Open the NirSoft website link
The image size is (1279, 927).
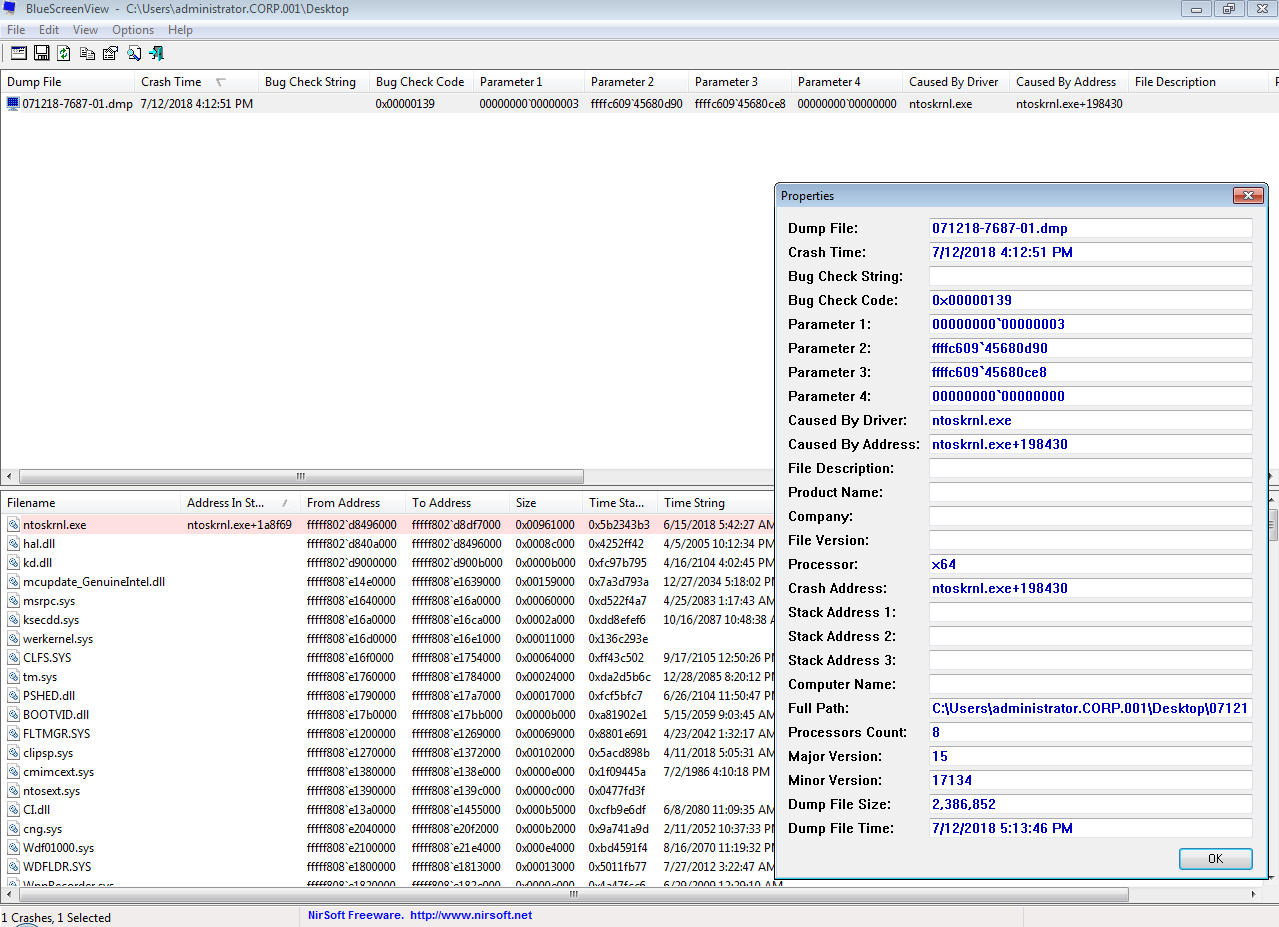point(471,916)
